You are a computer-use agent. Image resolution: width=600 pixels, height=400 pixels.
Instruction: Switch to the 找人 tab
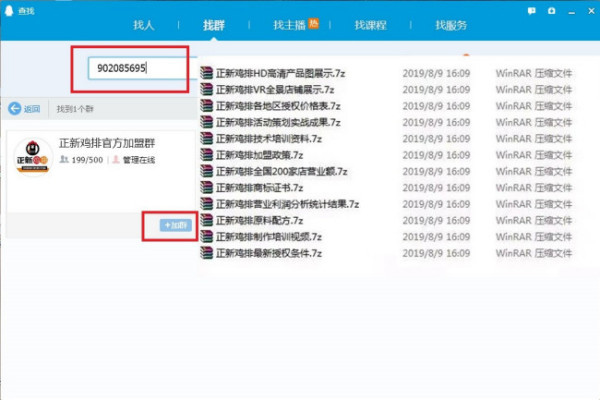point(143,25)
